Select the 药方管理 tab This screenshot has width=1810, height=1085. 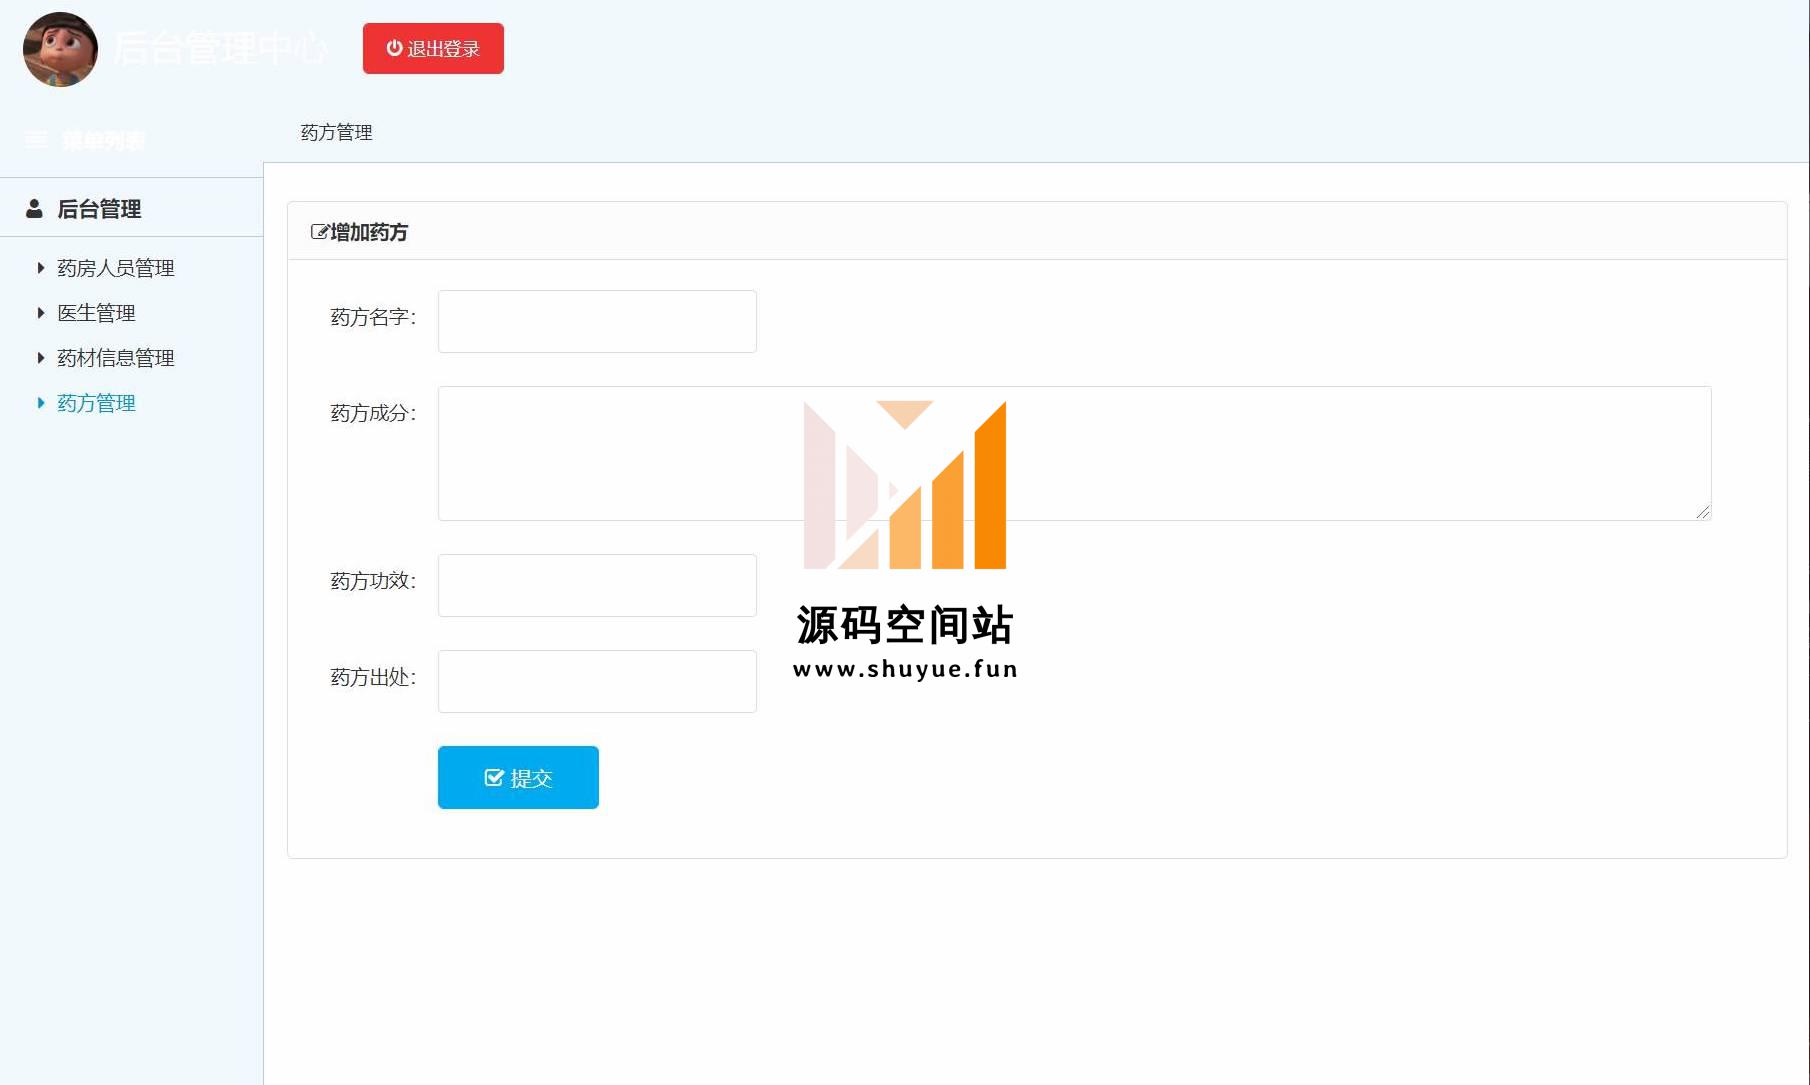tap(336, 133)
